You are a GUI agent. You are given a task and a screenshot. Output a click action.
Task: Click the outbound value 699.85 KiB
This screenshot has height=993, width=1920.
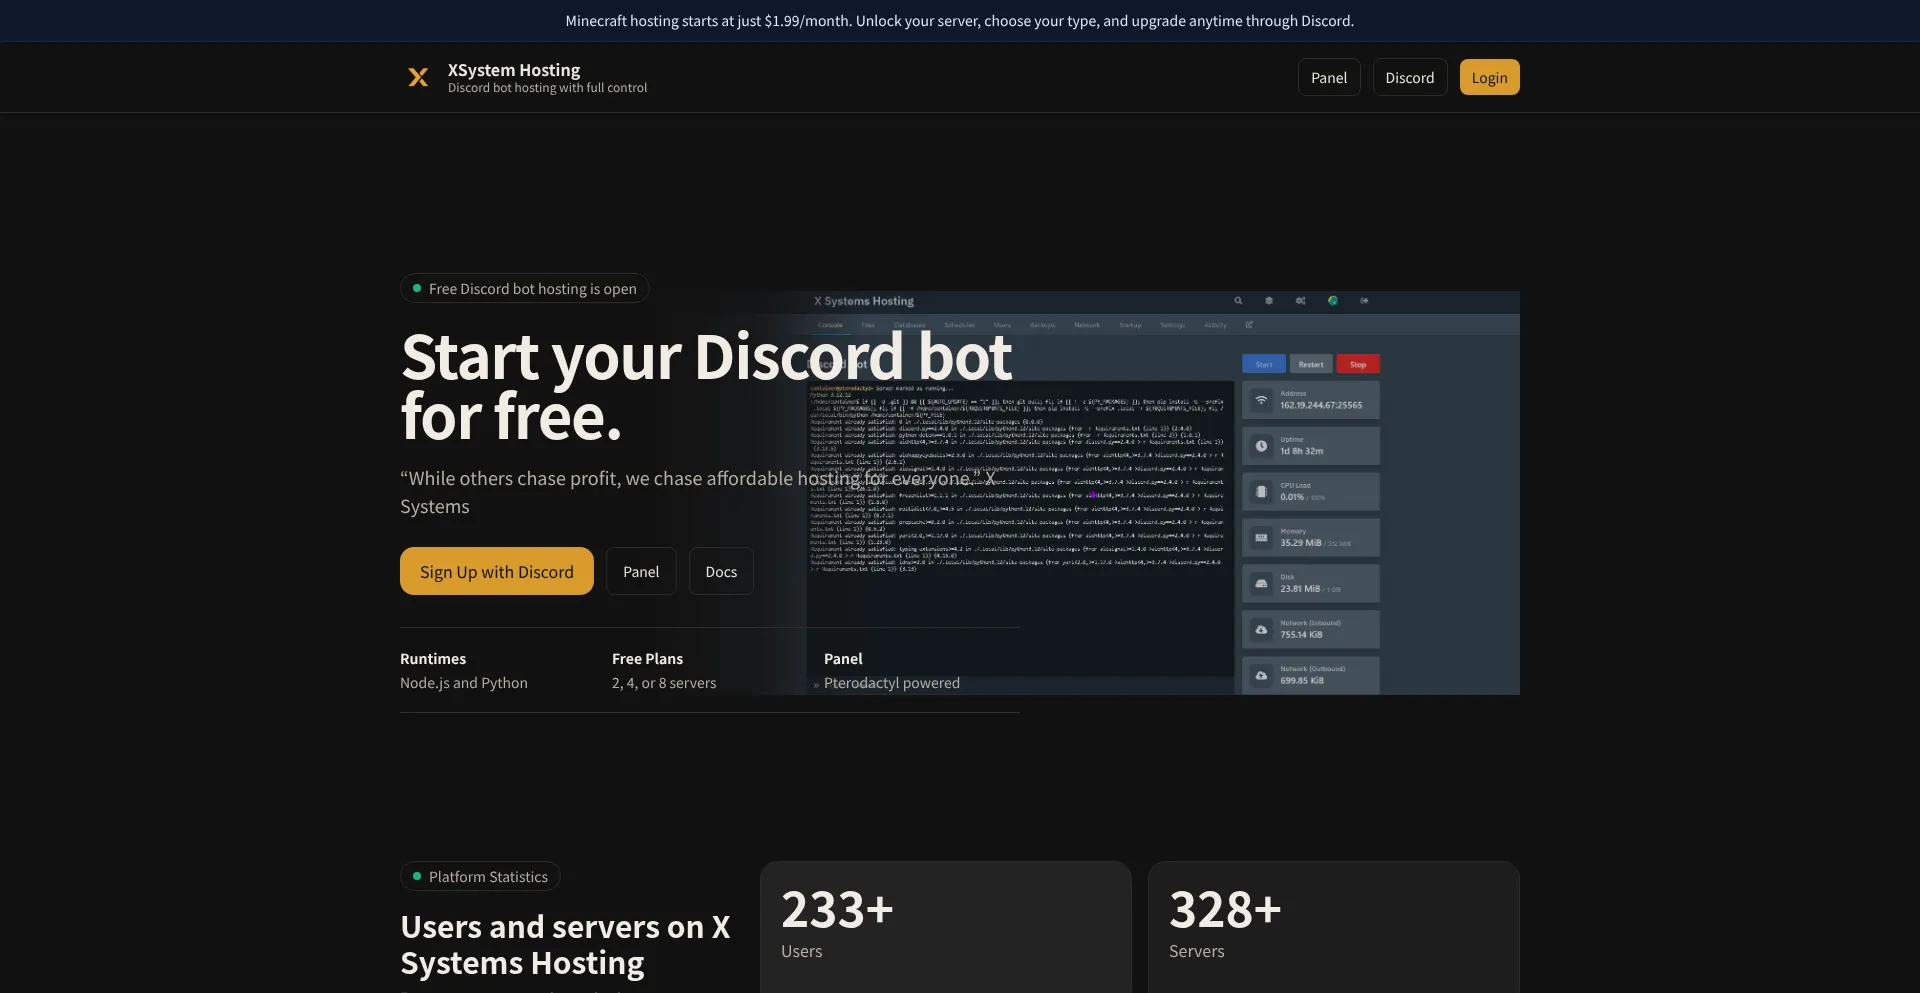[x=1302, y=681]
